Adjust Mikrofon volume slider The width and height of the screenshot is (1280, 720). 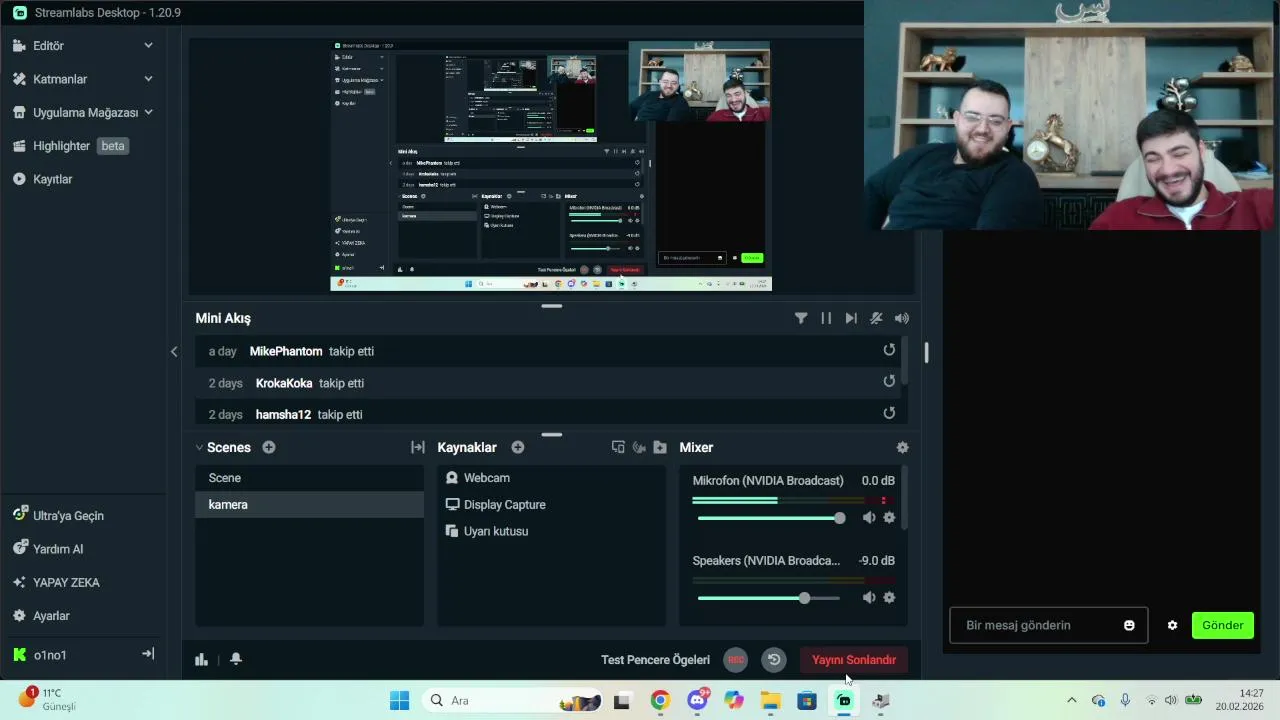[x=771, y=518]
